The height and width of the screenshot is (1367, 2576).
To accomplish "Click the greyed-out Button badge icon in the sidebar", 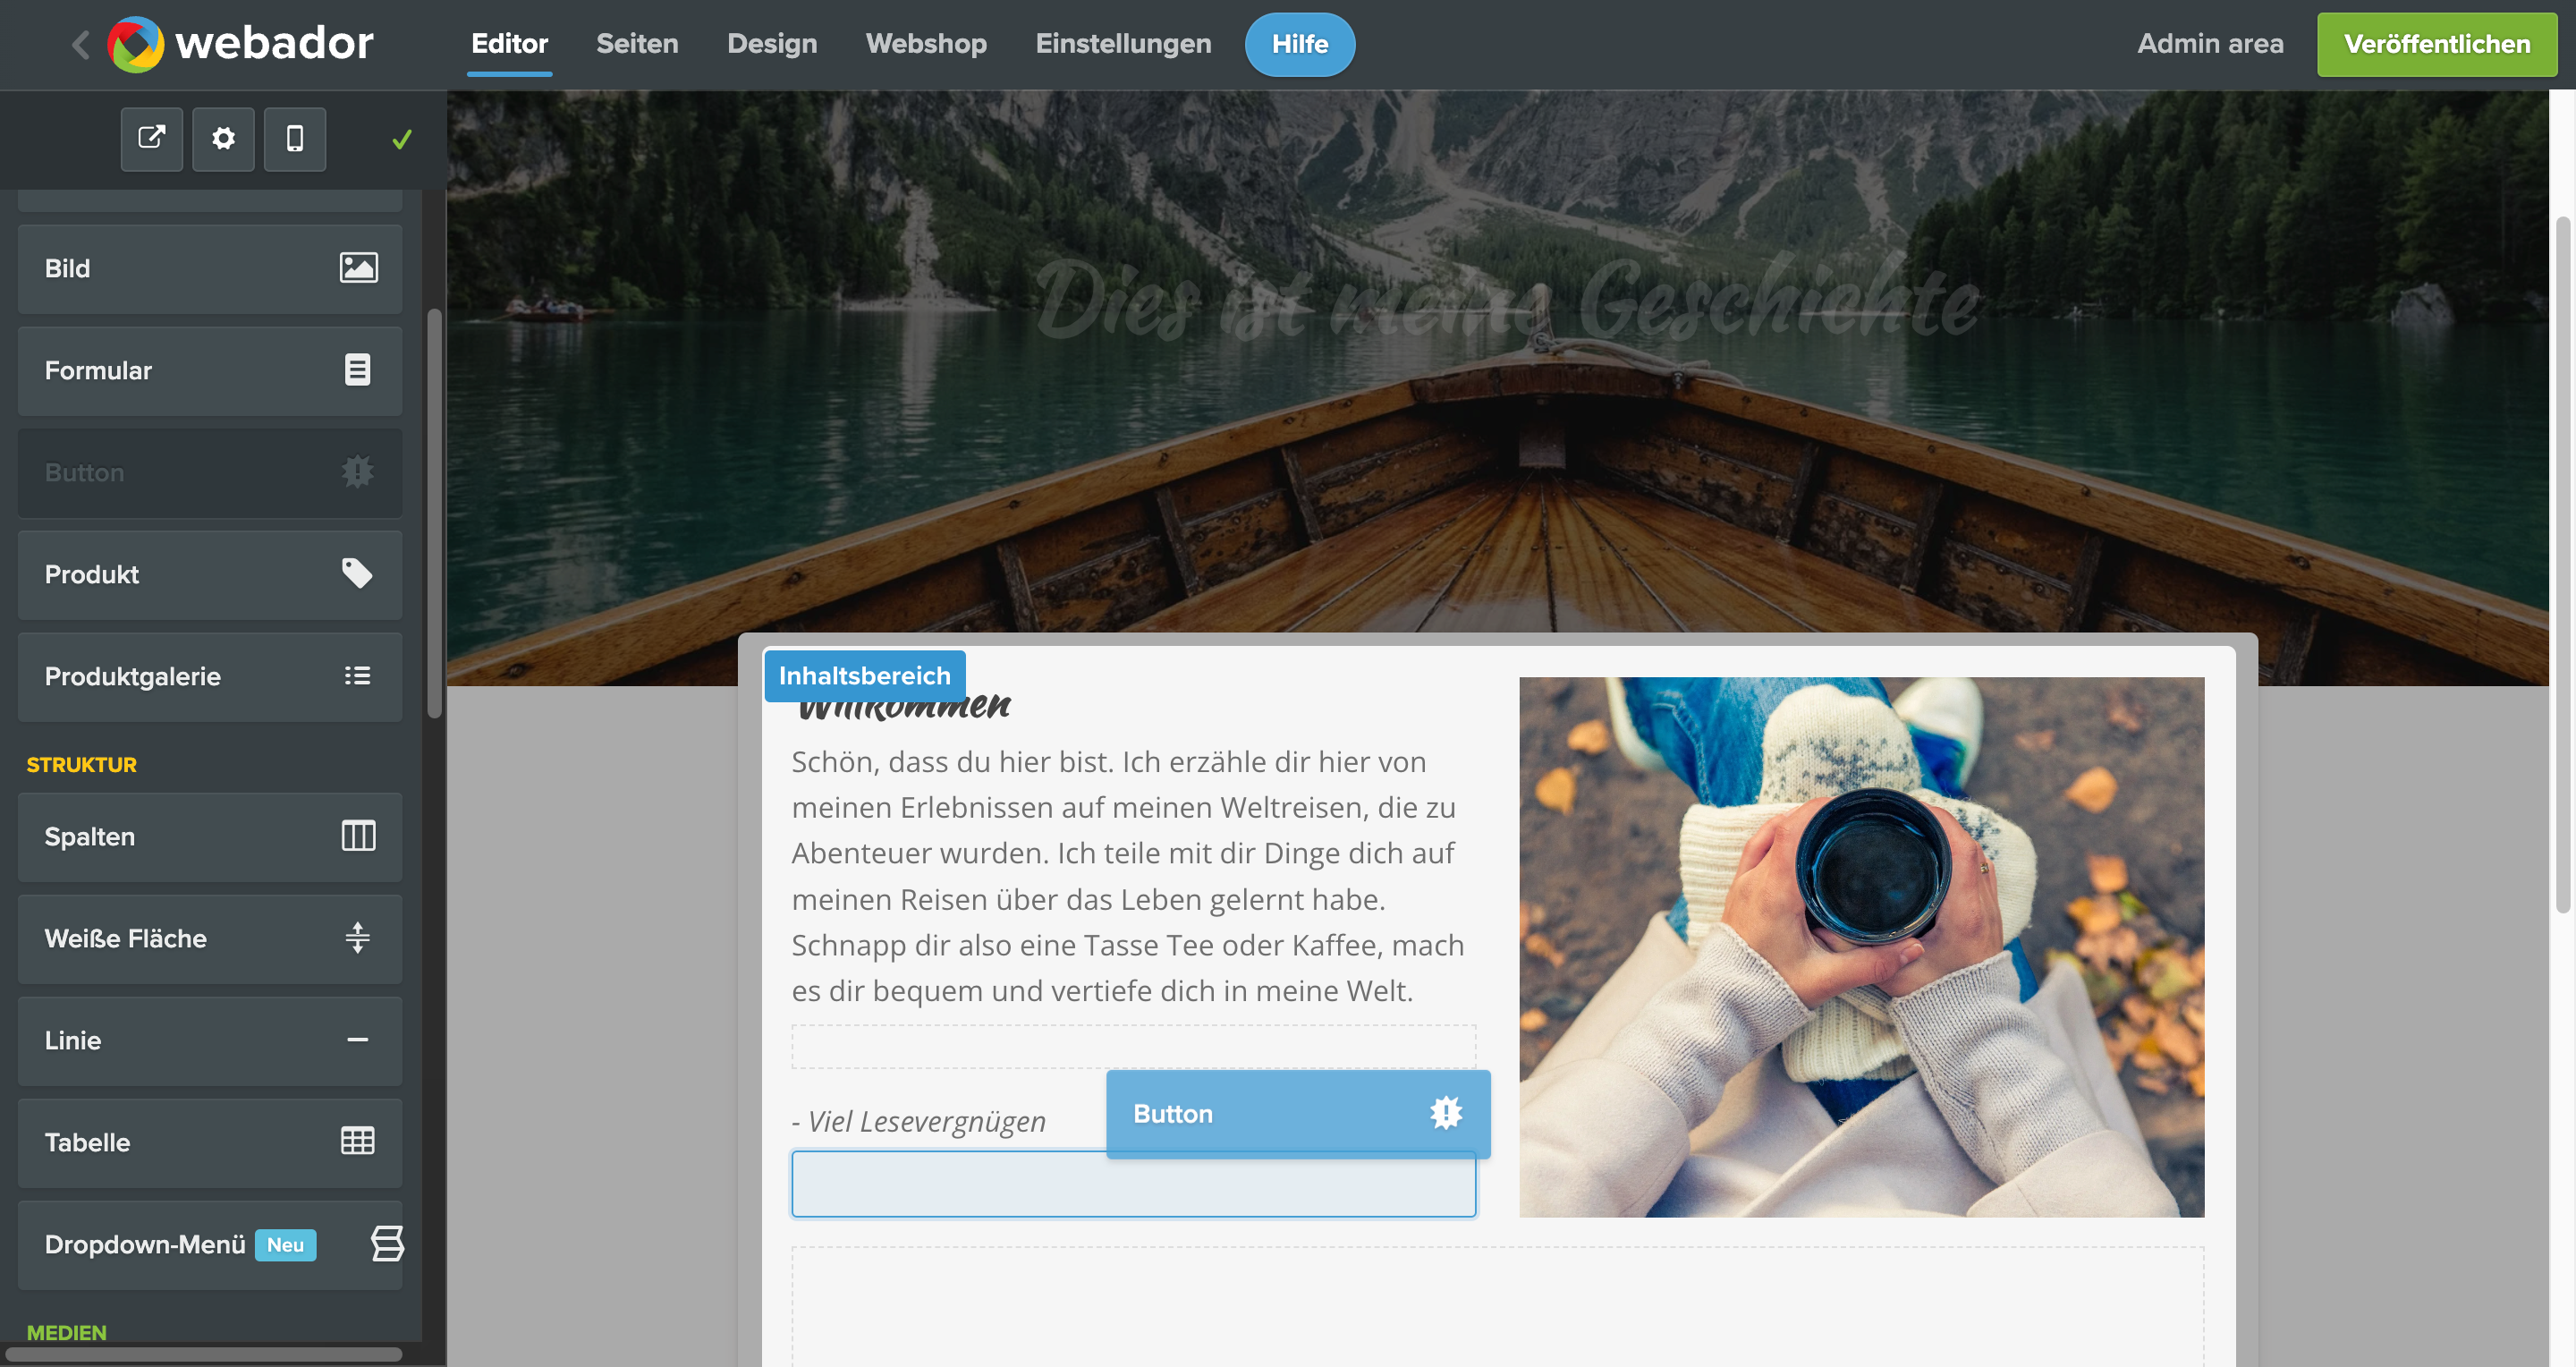I will (357, 472).
